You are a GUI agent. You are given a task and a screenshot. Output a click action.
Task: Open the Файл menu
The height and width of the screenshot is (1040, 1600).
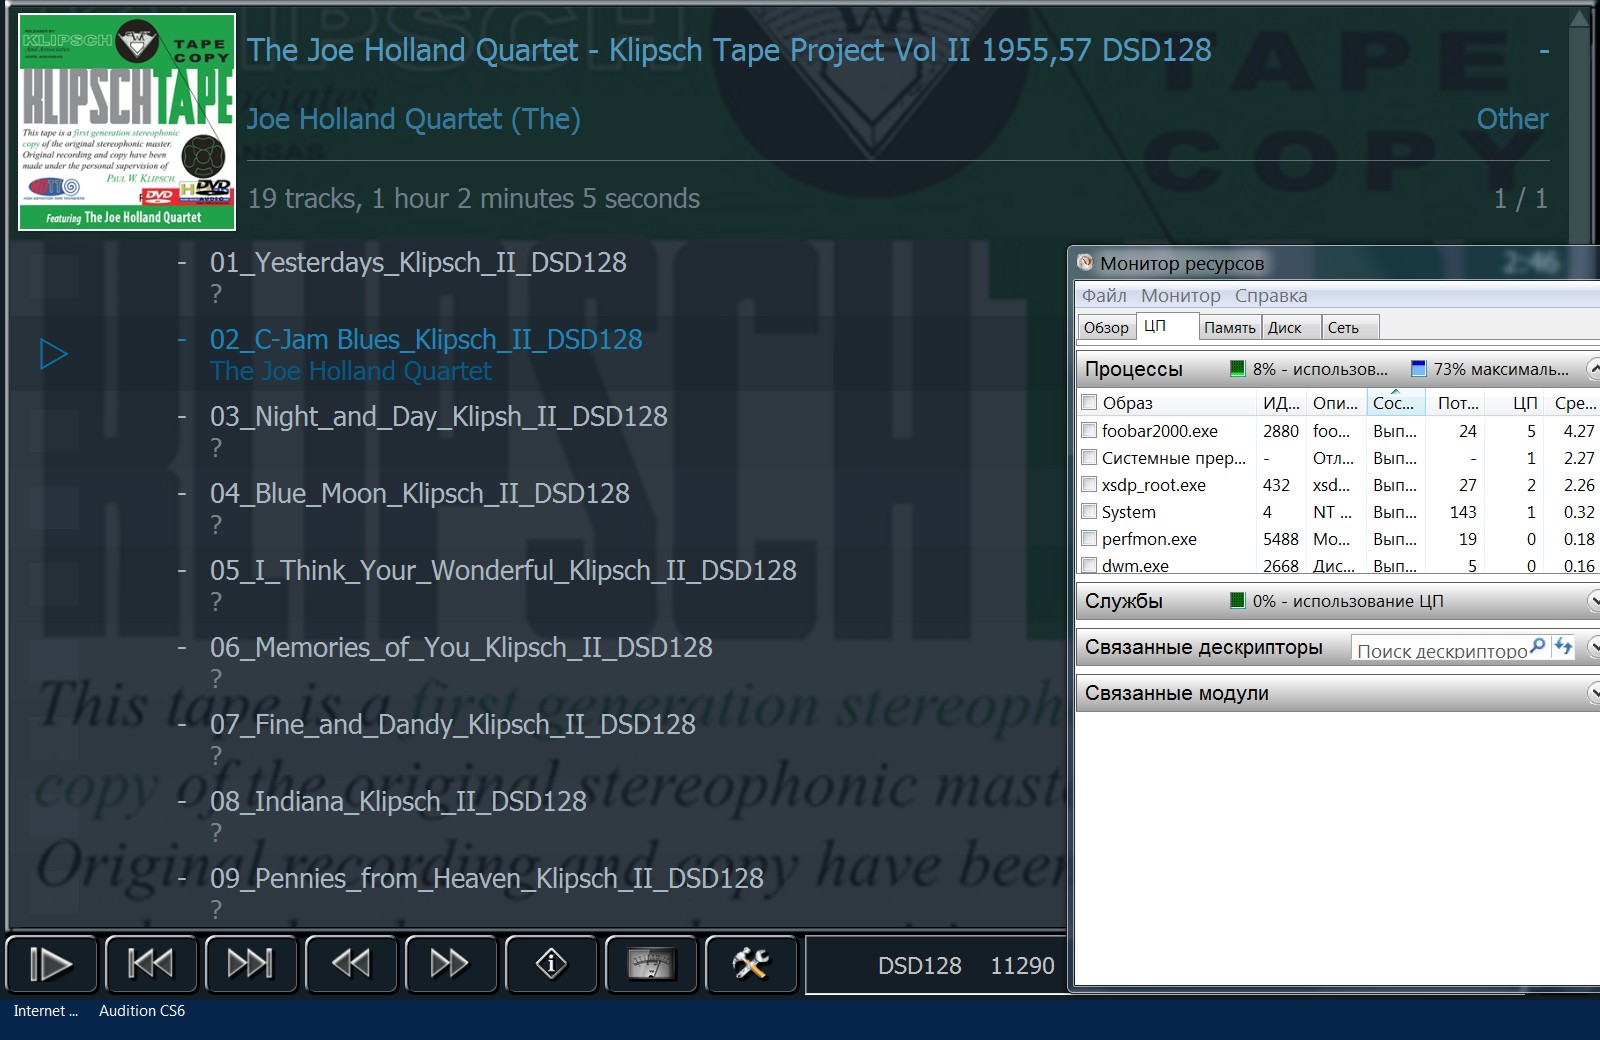pyautogui.click(x=1104, y=296)
